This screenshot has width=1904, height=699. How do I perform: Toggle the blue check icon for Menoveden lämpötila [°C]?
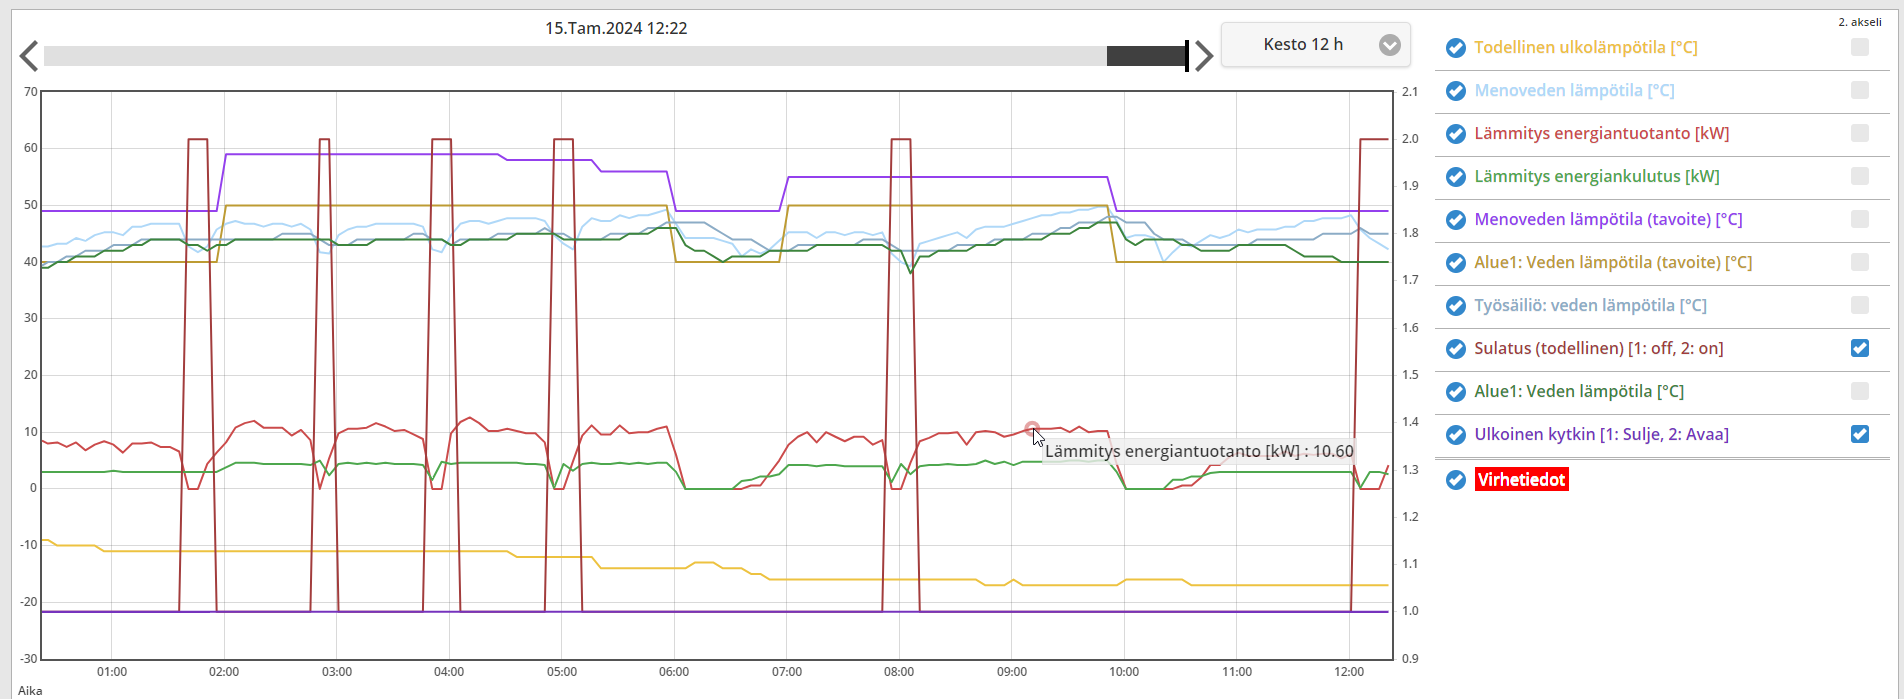(1456, 91)
